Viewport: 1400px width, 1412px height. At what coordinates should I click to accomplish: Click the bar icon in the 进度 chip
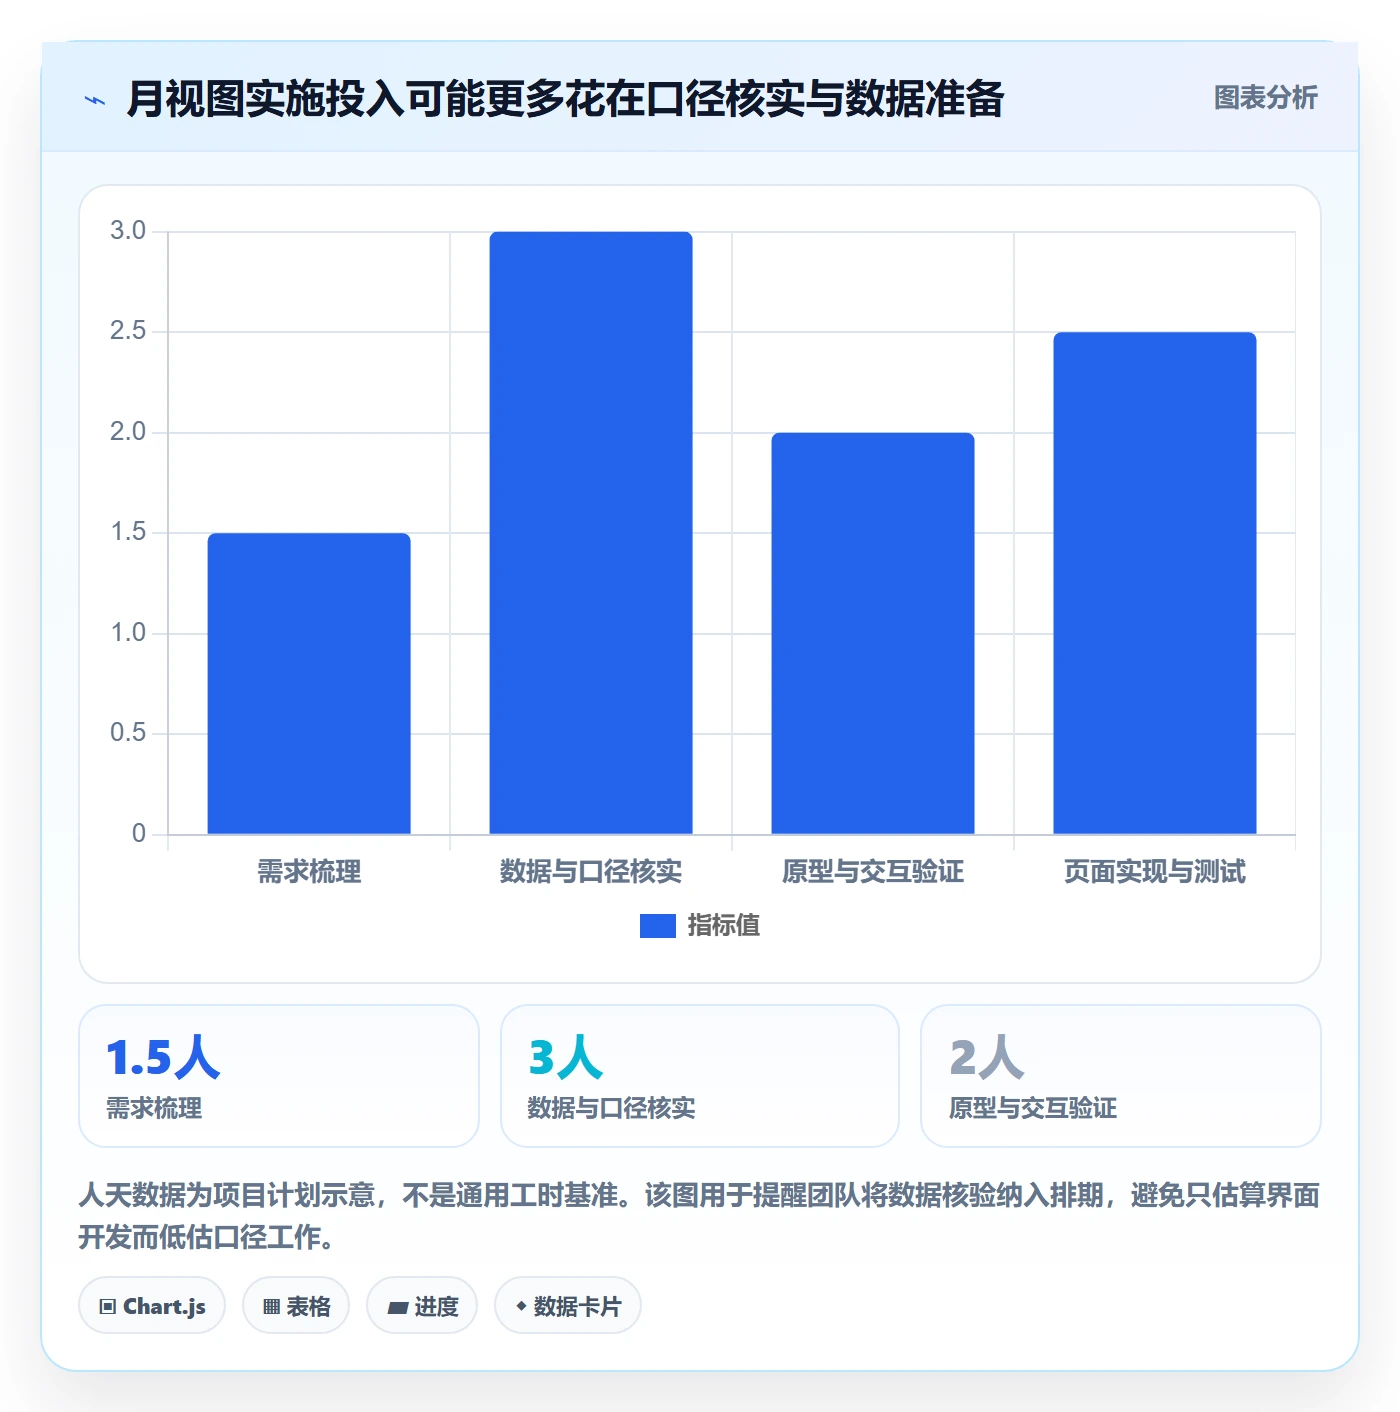[x=397, y=1308]
